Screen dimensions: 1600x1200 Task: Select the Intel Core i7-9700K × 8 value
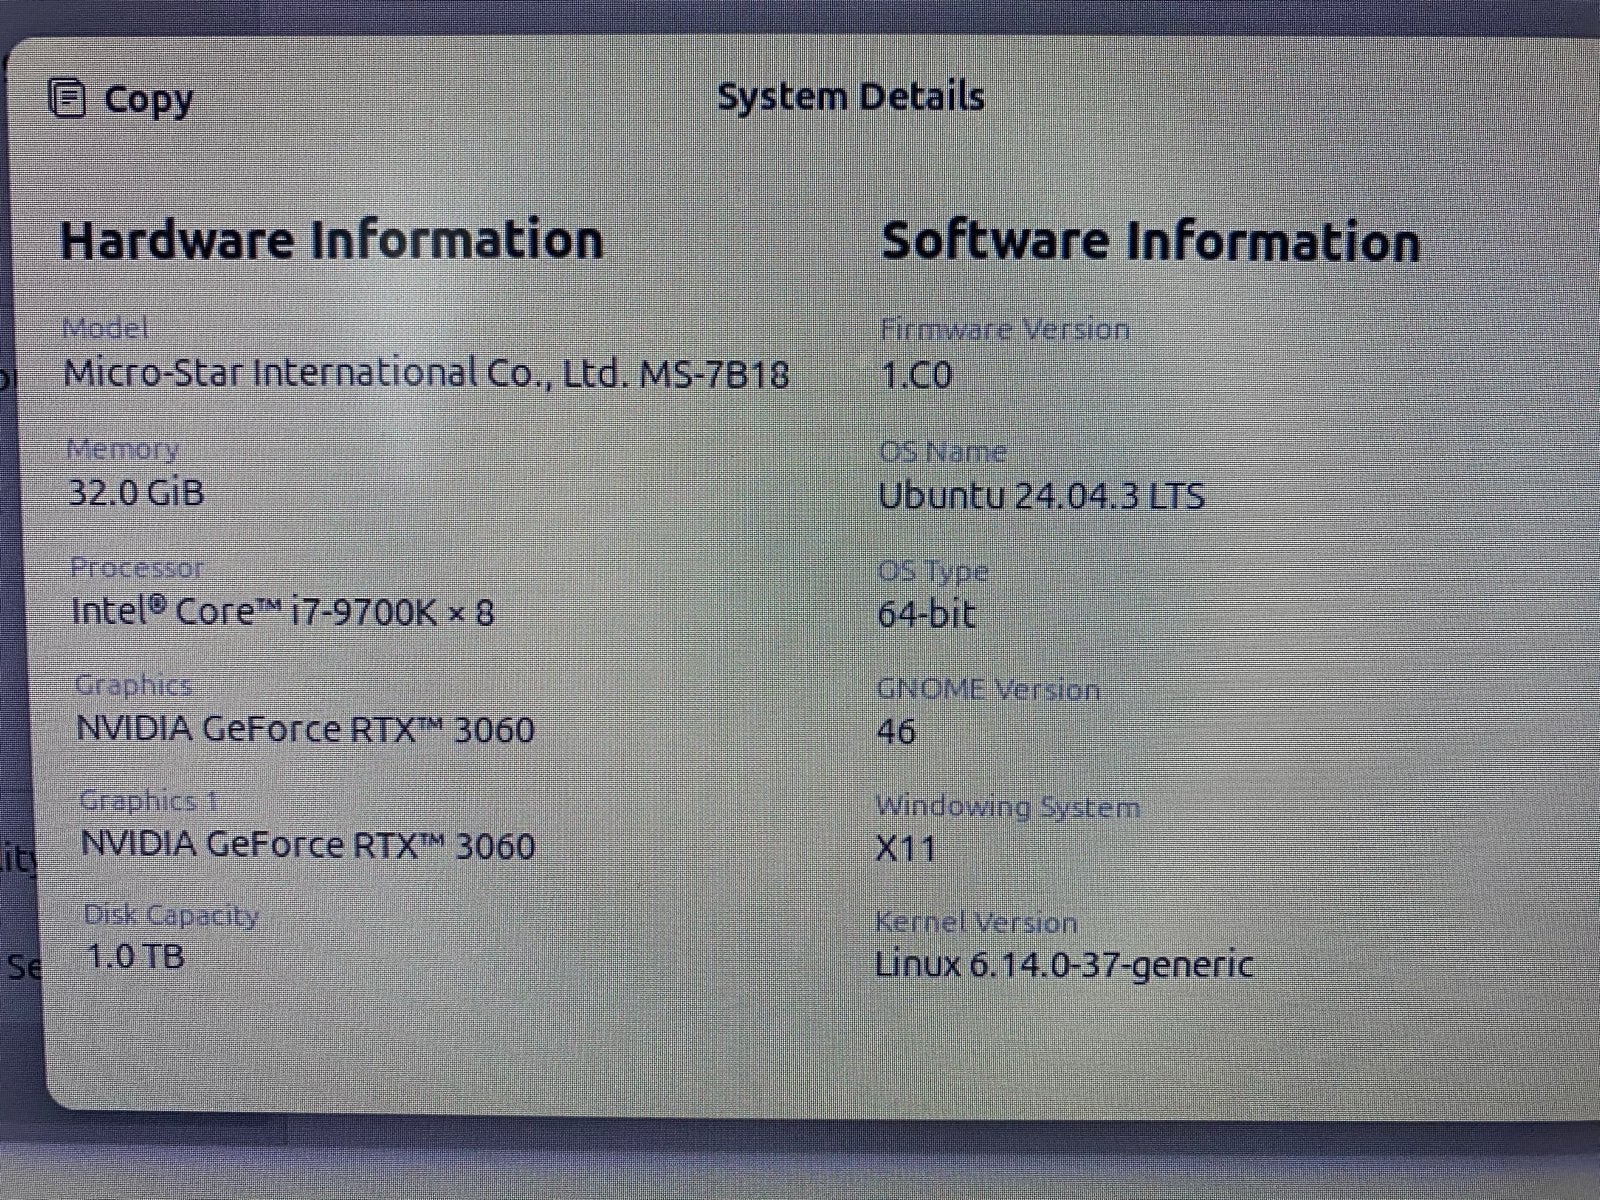283,611
